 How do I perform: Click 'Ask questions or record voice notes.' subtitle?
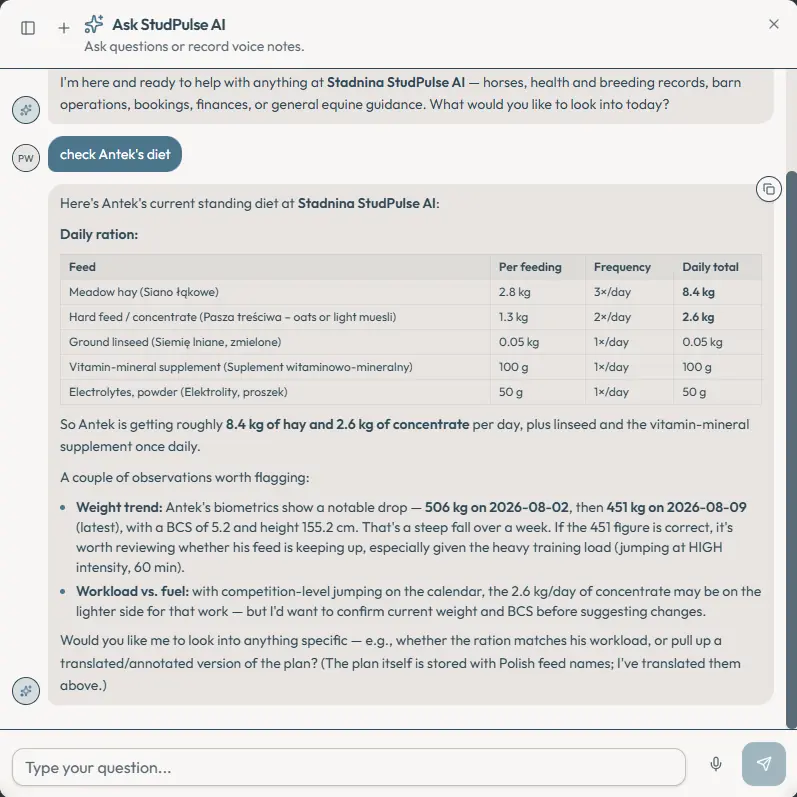pos(194,46)
